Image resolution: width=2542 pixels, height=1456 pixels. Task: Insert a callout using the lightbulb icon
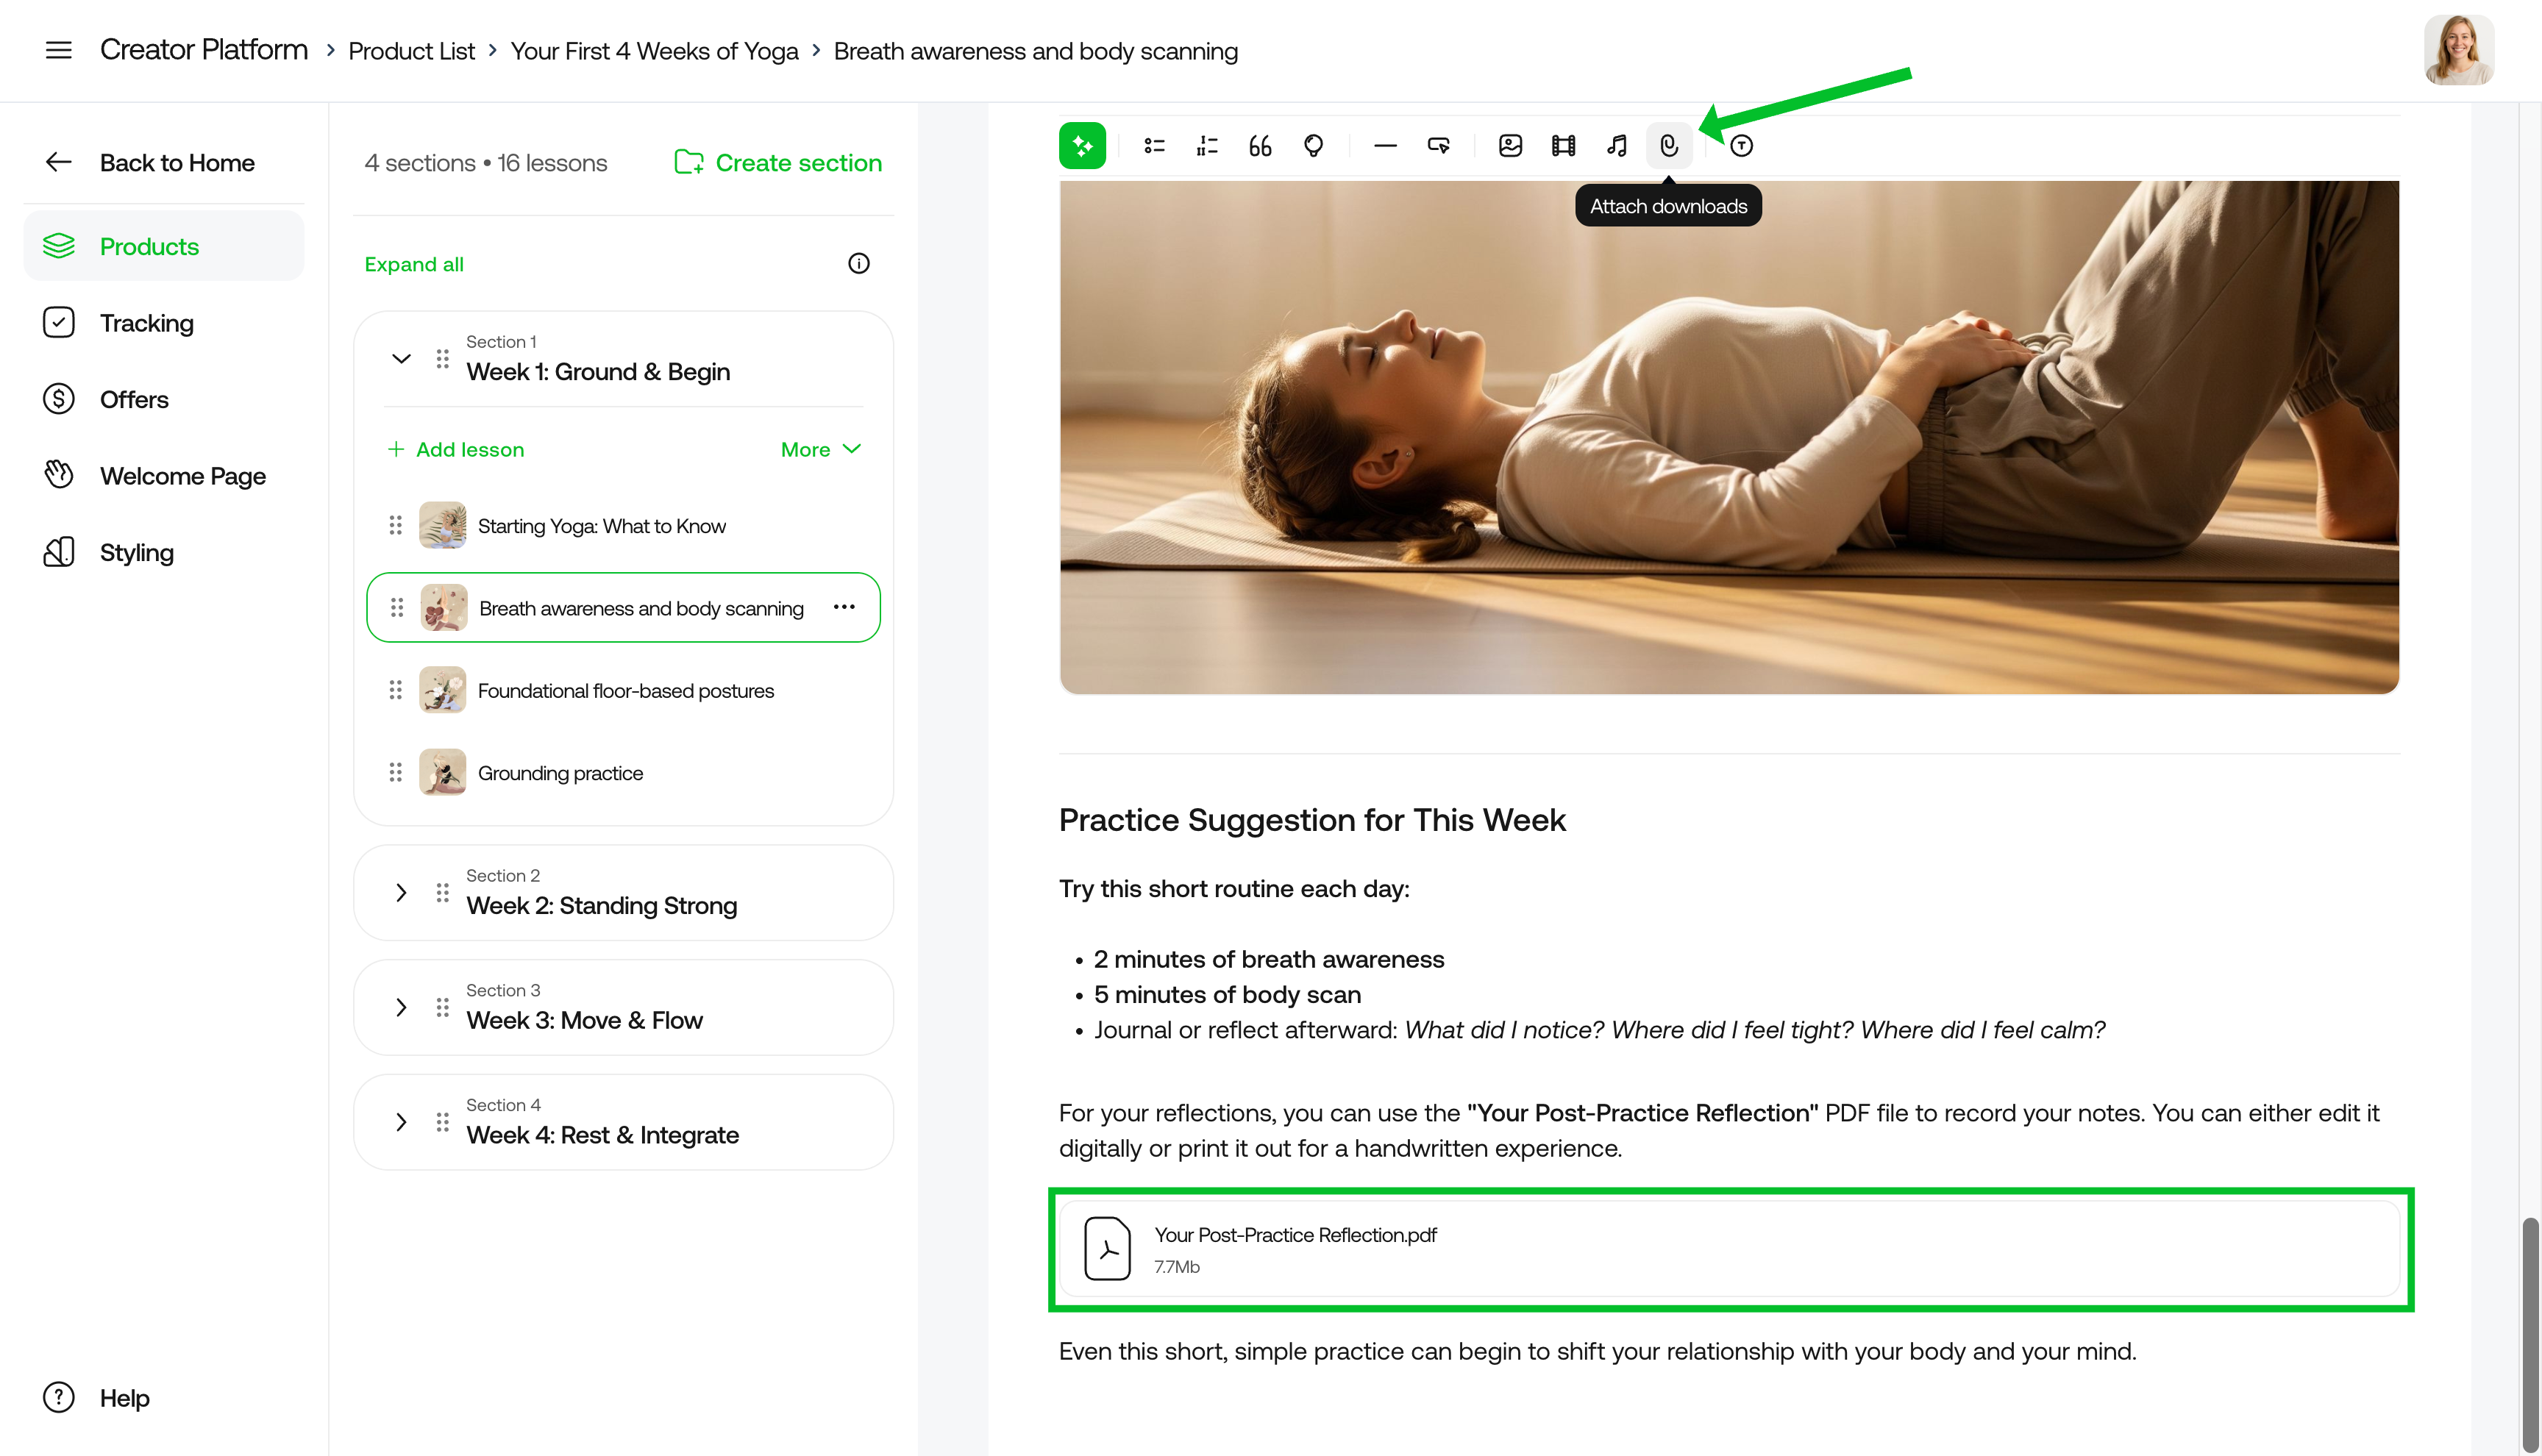click(1313, 145)
